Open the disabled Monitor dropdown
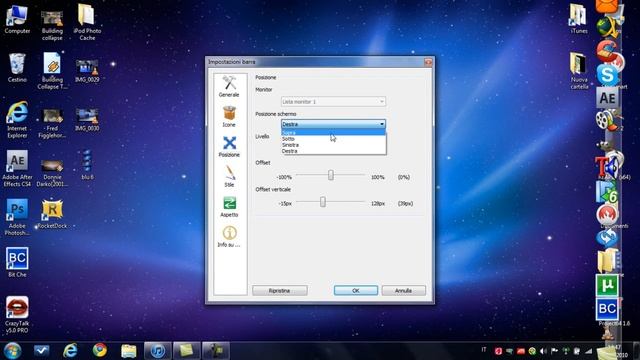The height and width of the screenshot is (360, 640). click(333, 101)
